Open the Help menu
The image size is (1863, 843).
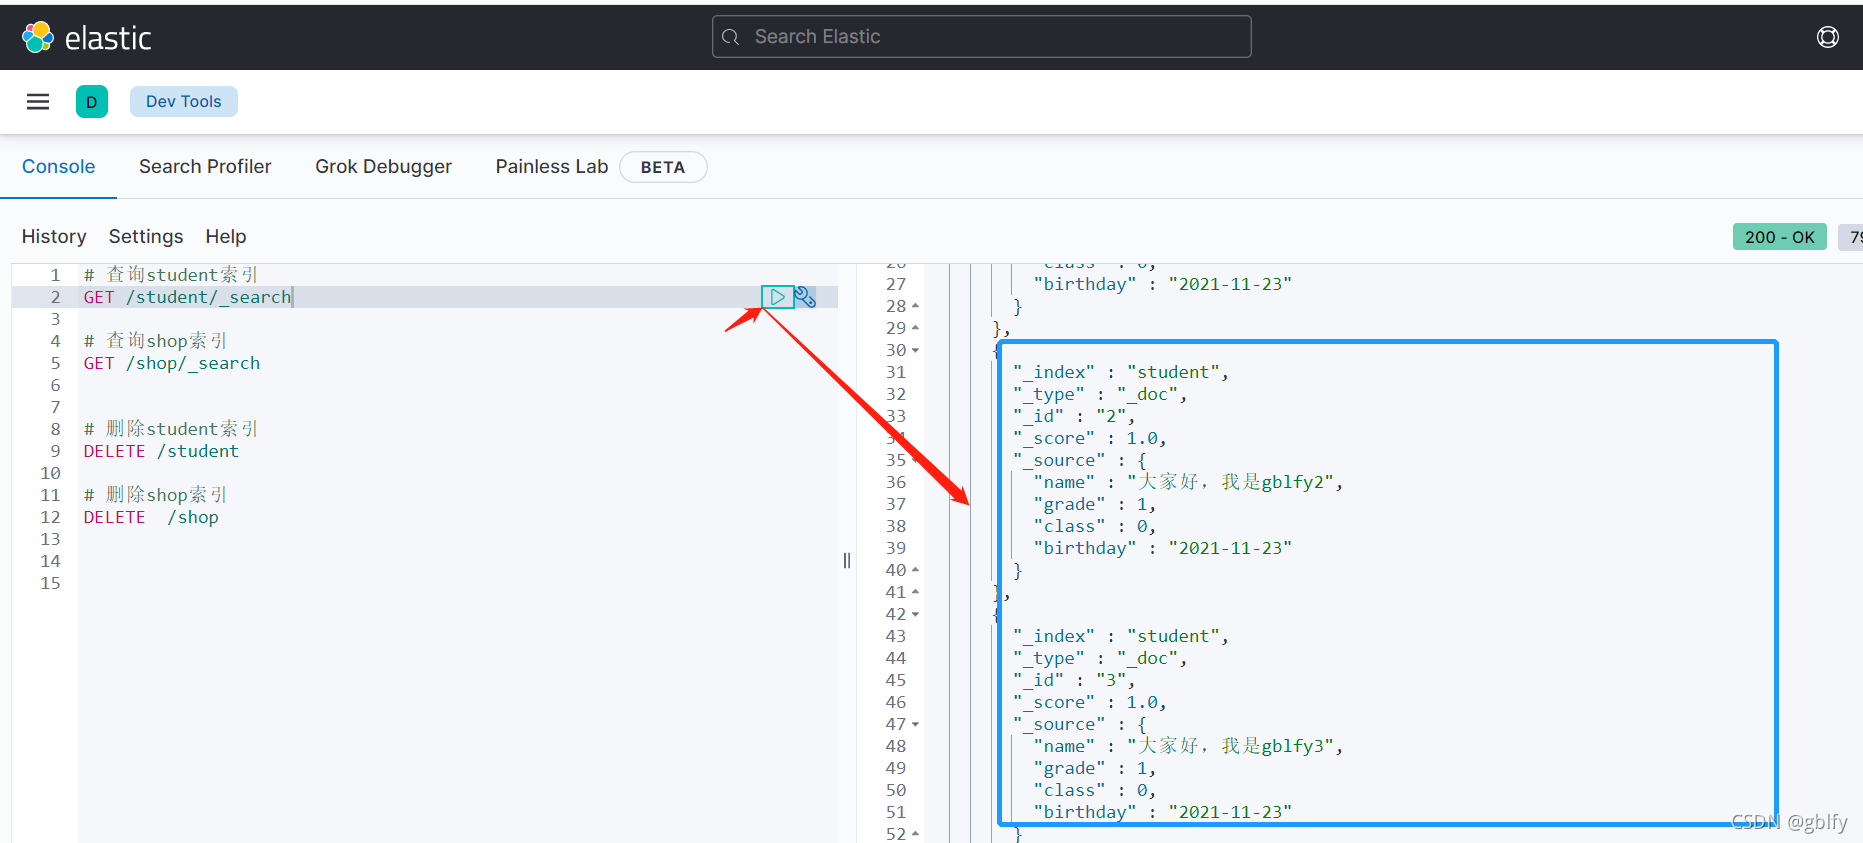click(x=226, y=236)
